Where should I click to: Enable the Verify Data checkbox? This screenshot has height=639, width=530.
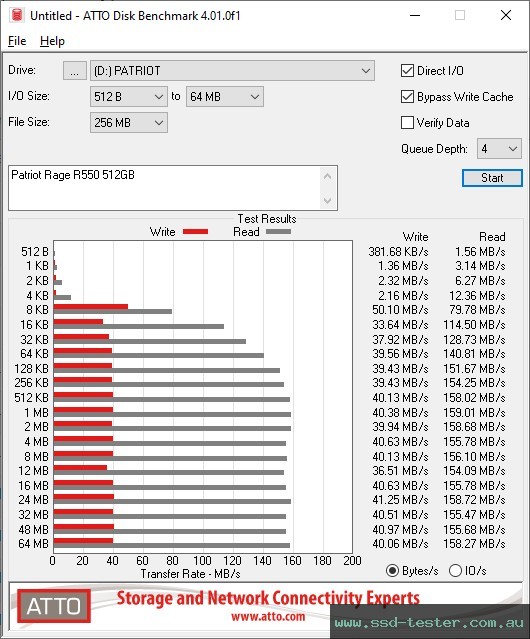coord(407,123)
